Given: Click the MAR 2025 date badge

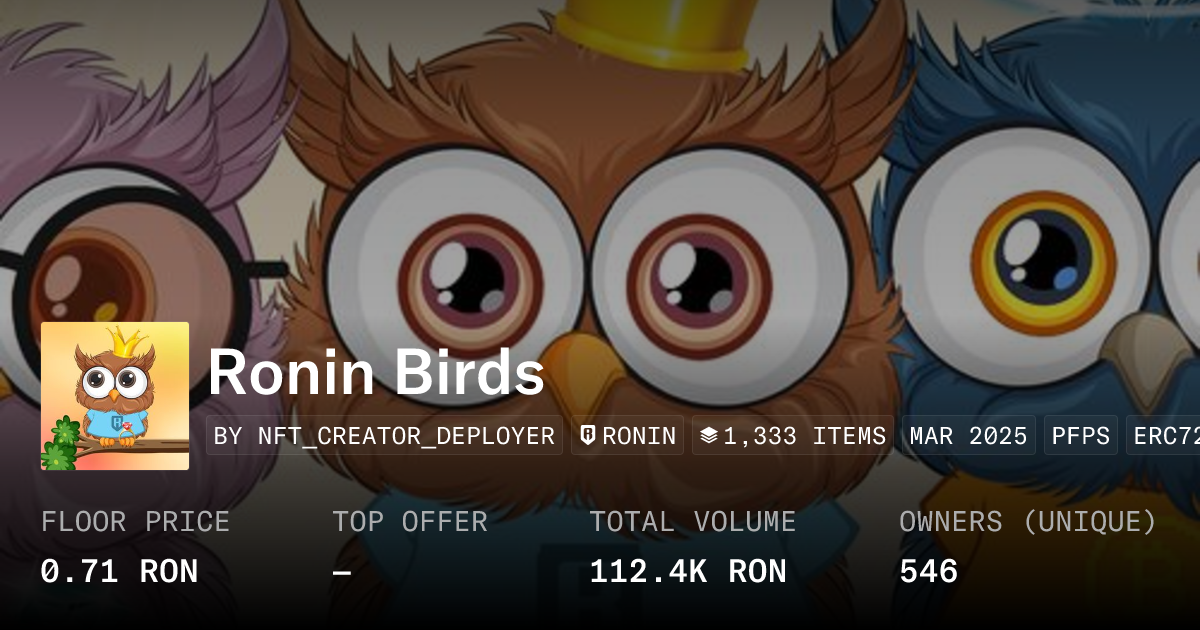Looking at the screenshot, I should pyautogui.click(x=968, y=436).
